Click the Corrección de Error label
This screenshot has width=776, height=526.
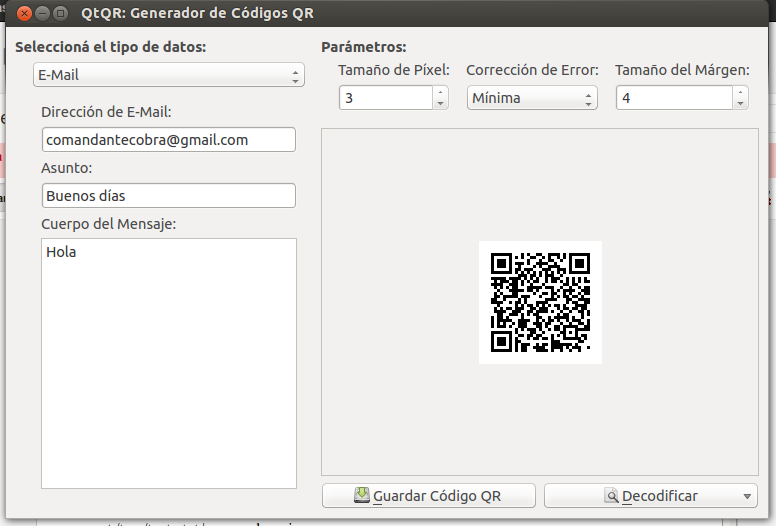click(533, 70)
